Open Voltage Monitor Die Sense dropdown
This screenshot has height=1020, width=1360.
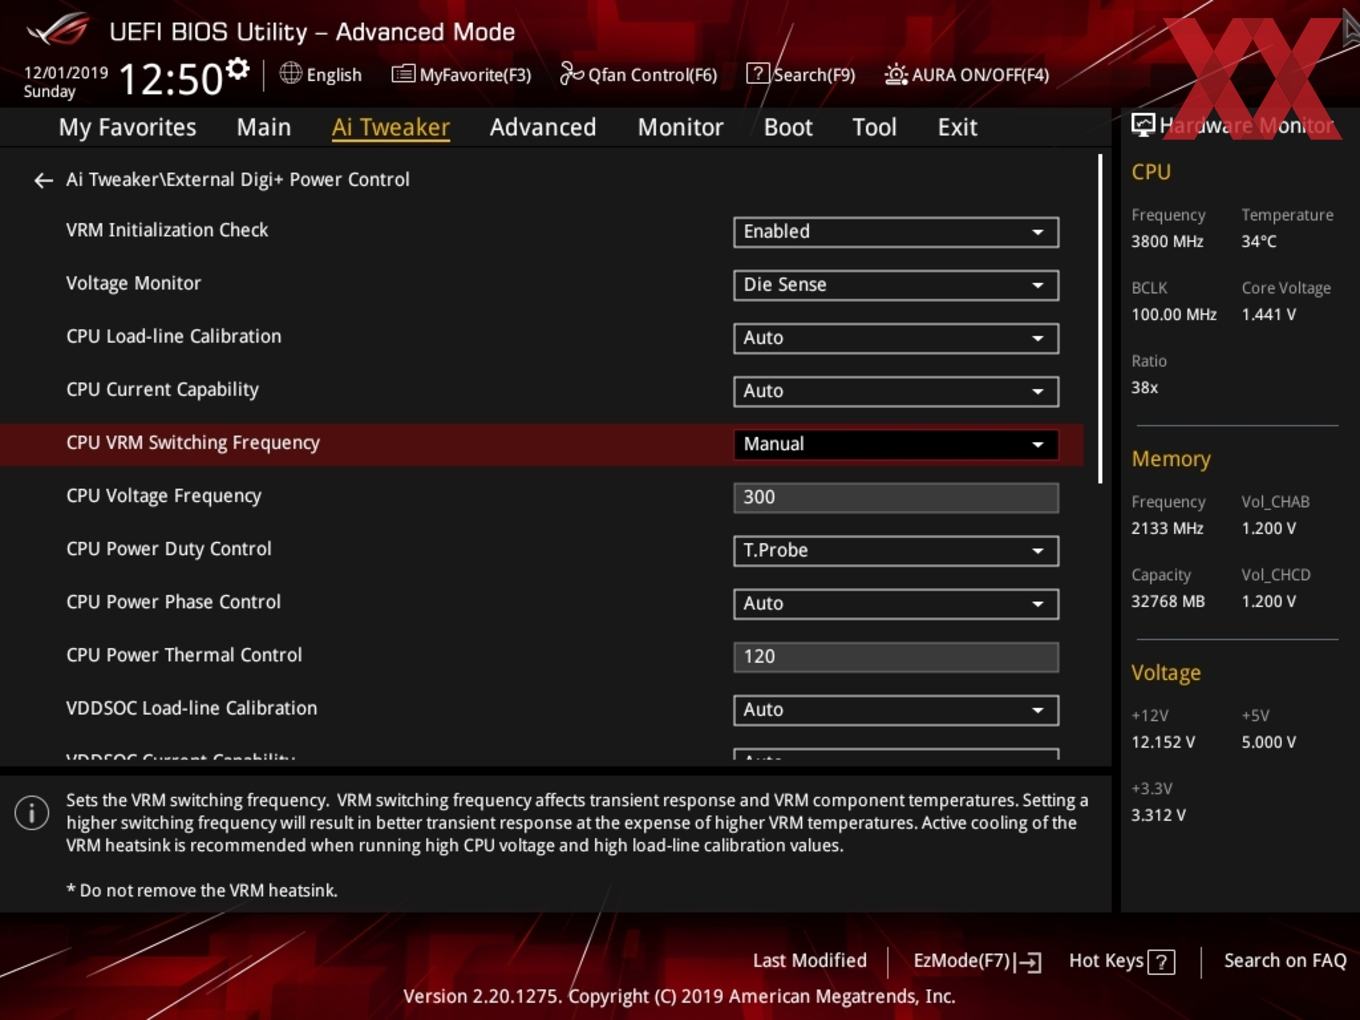pyautogui.click(x=896, y=285)
